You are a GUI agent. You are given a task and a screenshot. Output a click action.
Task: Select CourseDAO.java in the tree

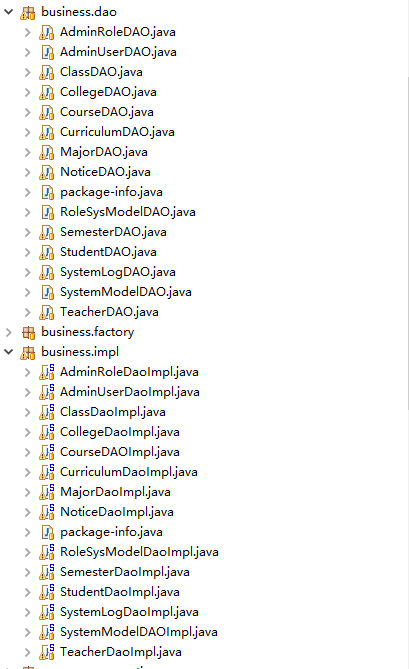point(107,112)
